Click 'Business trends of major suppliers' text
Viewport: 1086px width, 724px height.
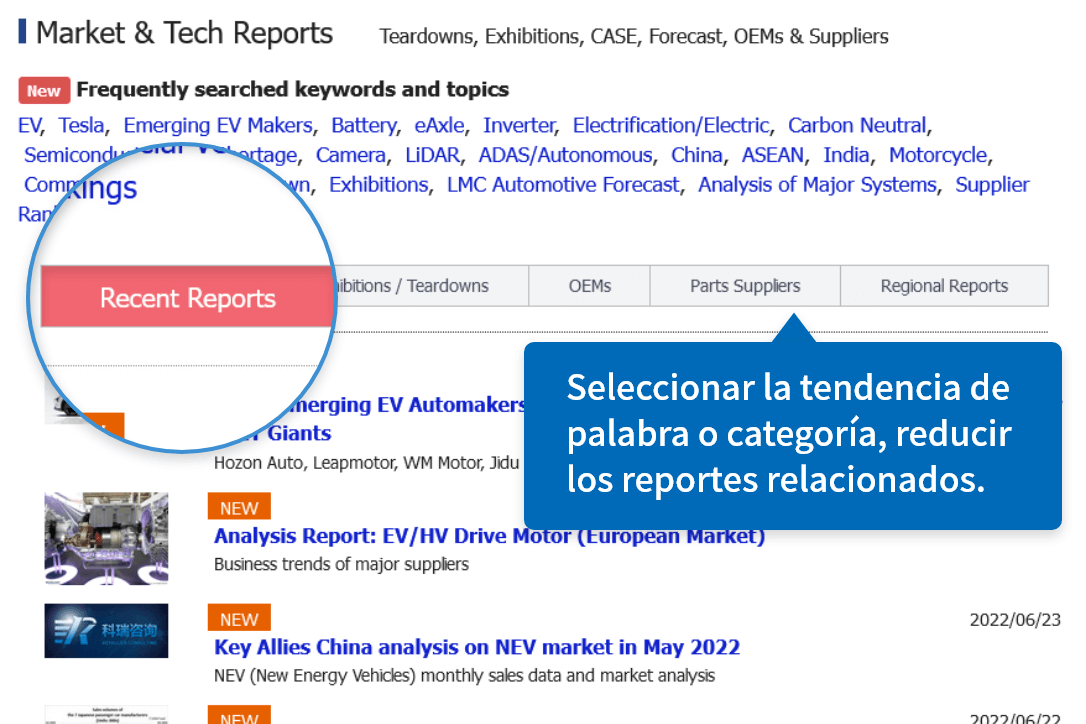341,565
